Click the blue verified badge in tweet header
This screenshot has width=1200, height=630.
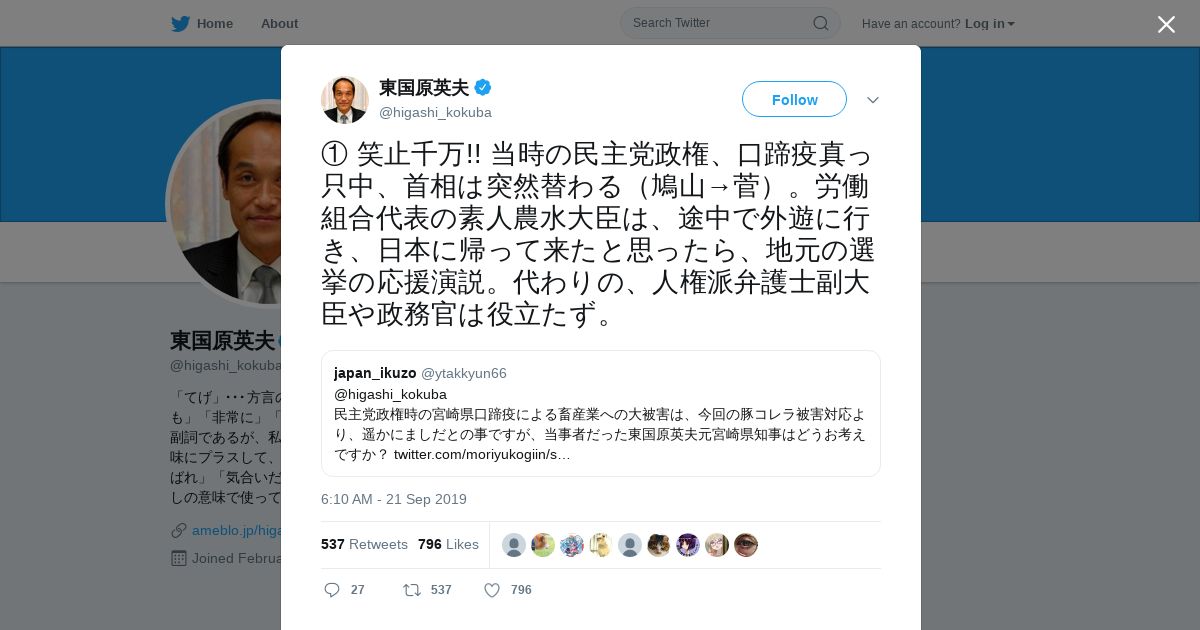click(x=483, y=87)
